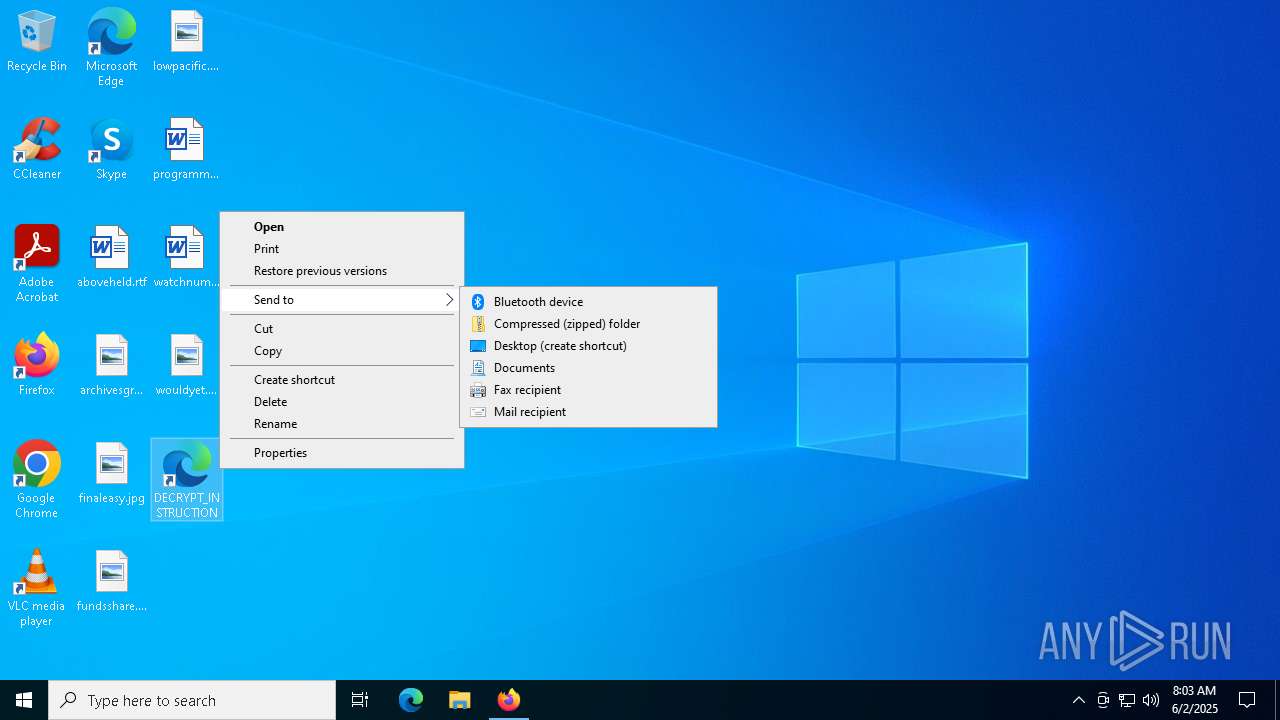Open the volume control tray icon
The height and width of the screenshot is (720, 1280).
[x=1151, y=700]
